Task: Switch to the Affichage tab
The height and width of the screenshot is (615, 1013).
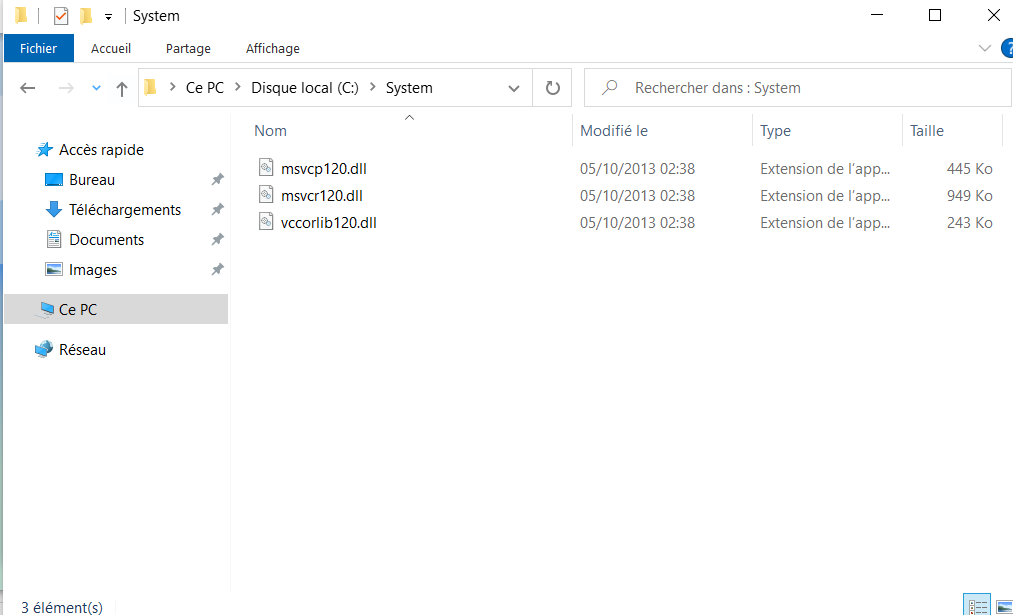Action: click(x=272, y=48)
